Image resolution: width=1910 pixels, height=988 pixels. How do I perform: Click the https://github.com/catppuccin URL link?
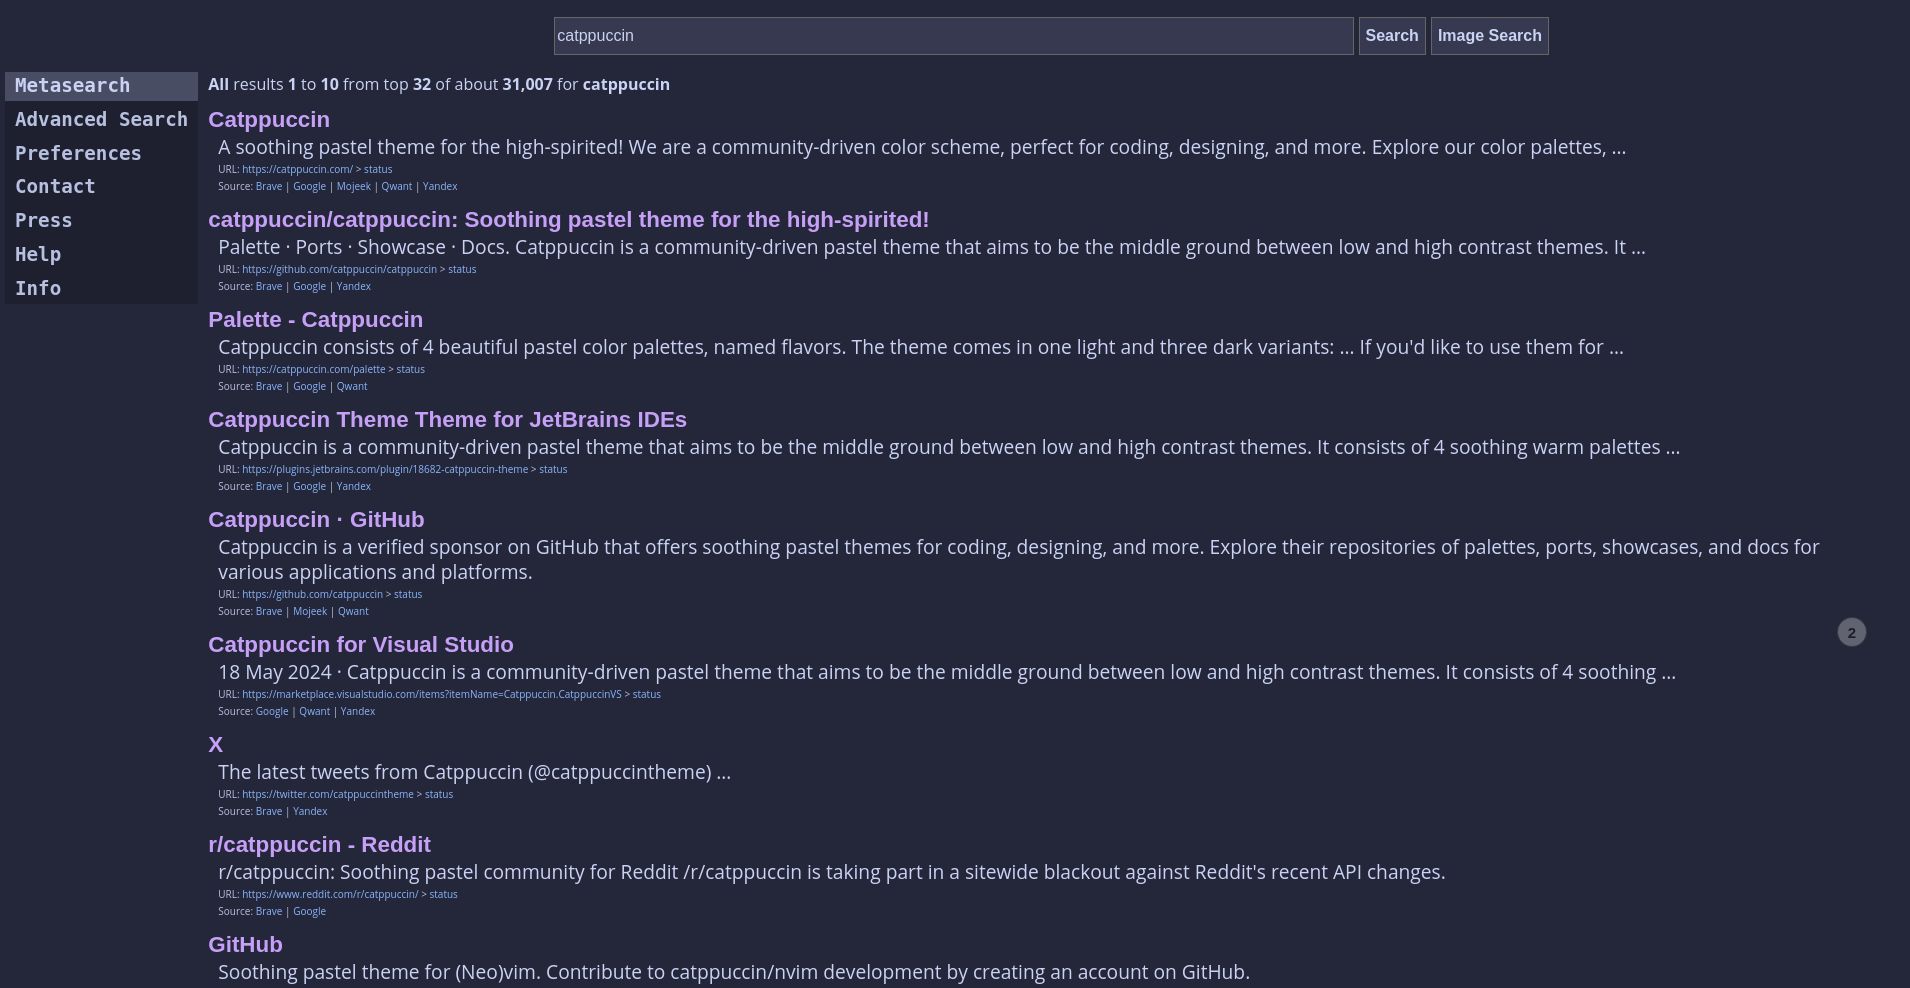[312, 594]
